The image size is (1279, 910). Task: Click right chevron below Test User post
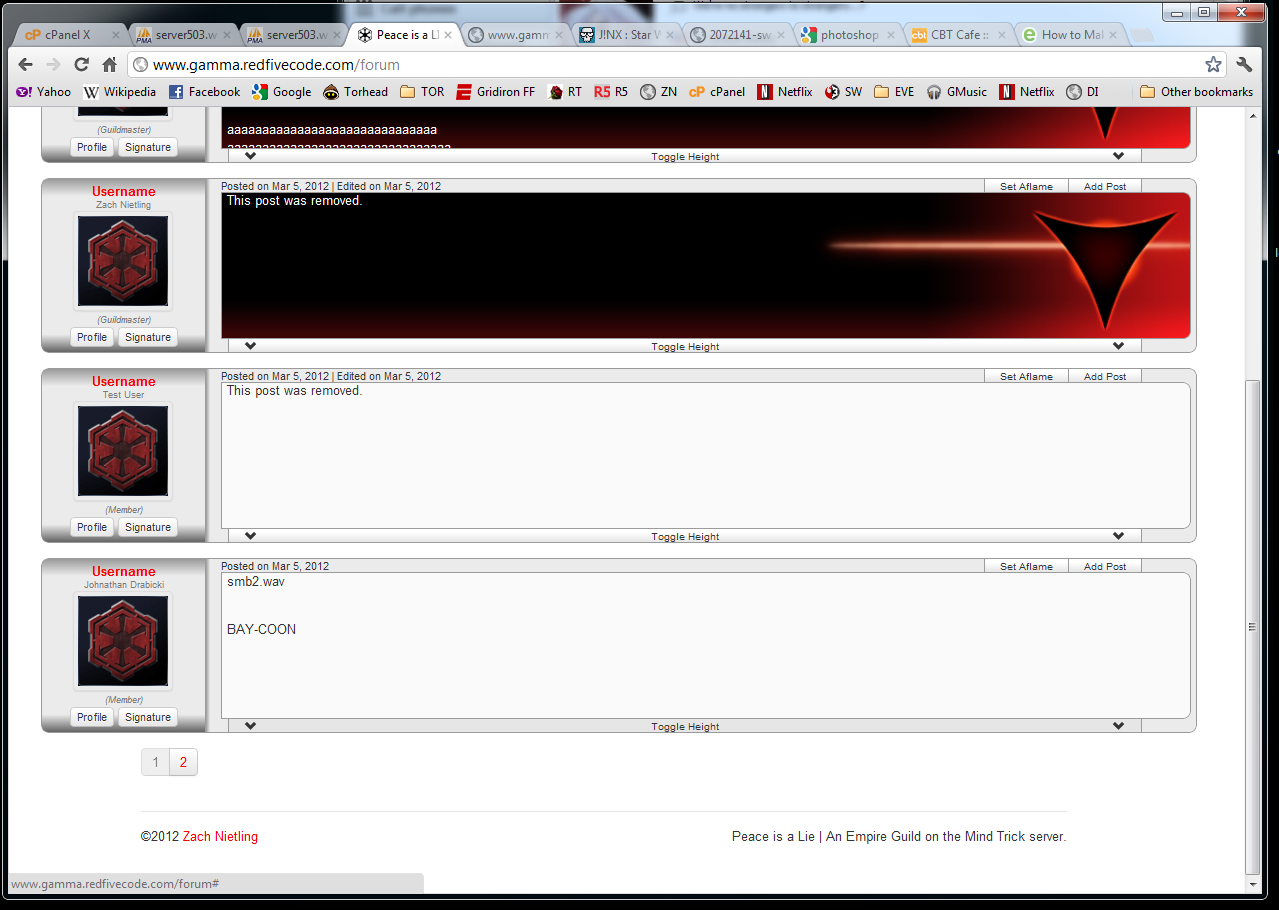pos(1118,536)
